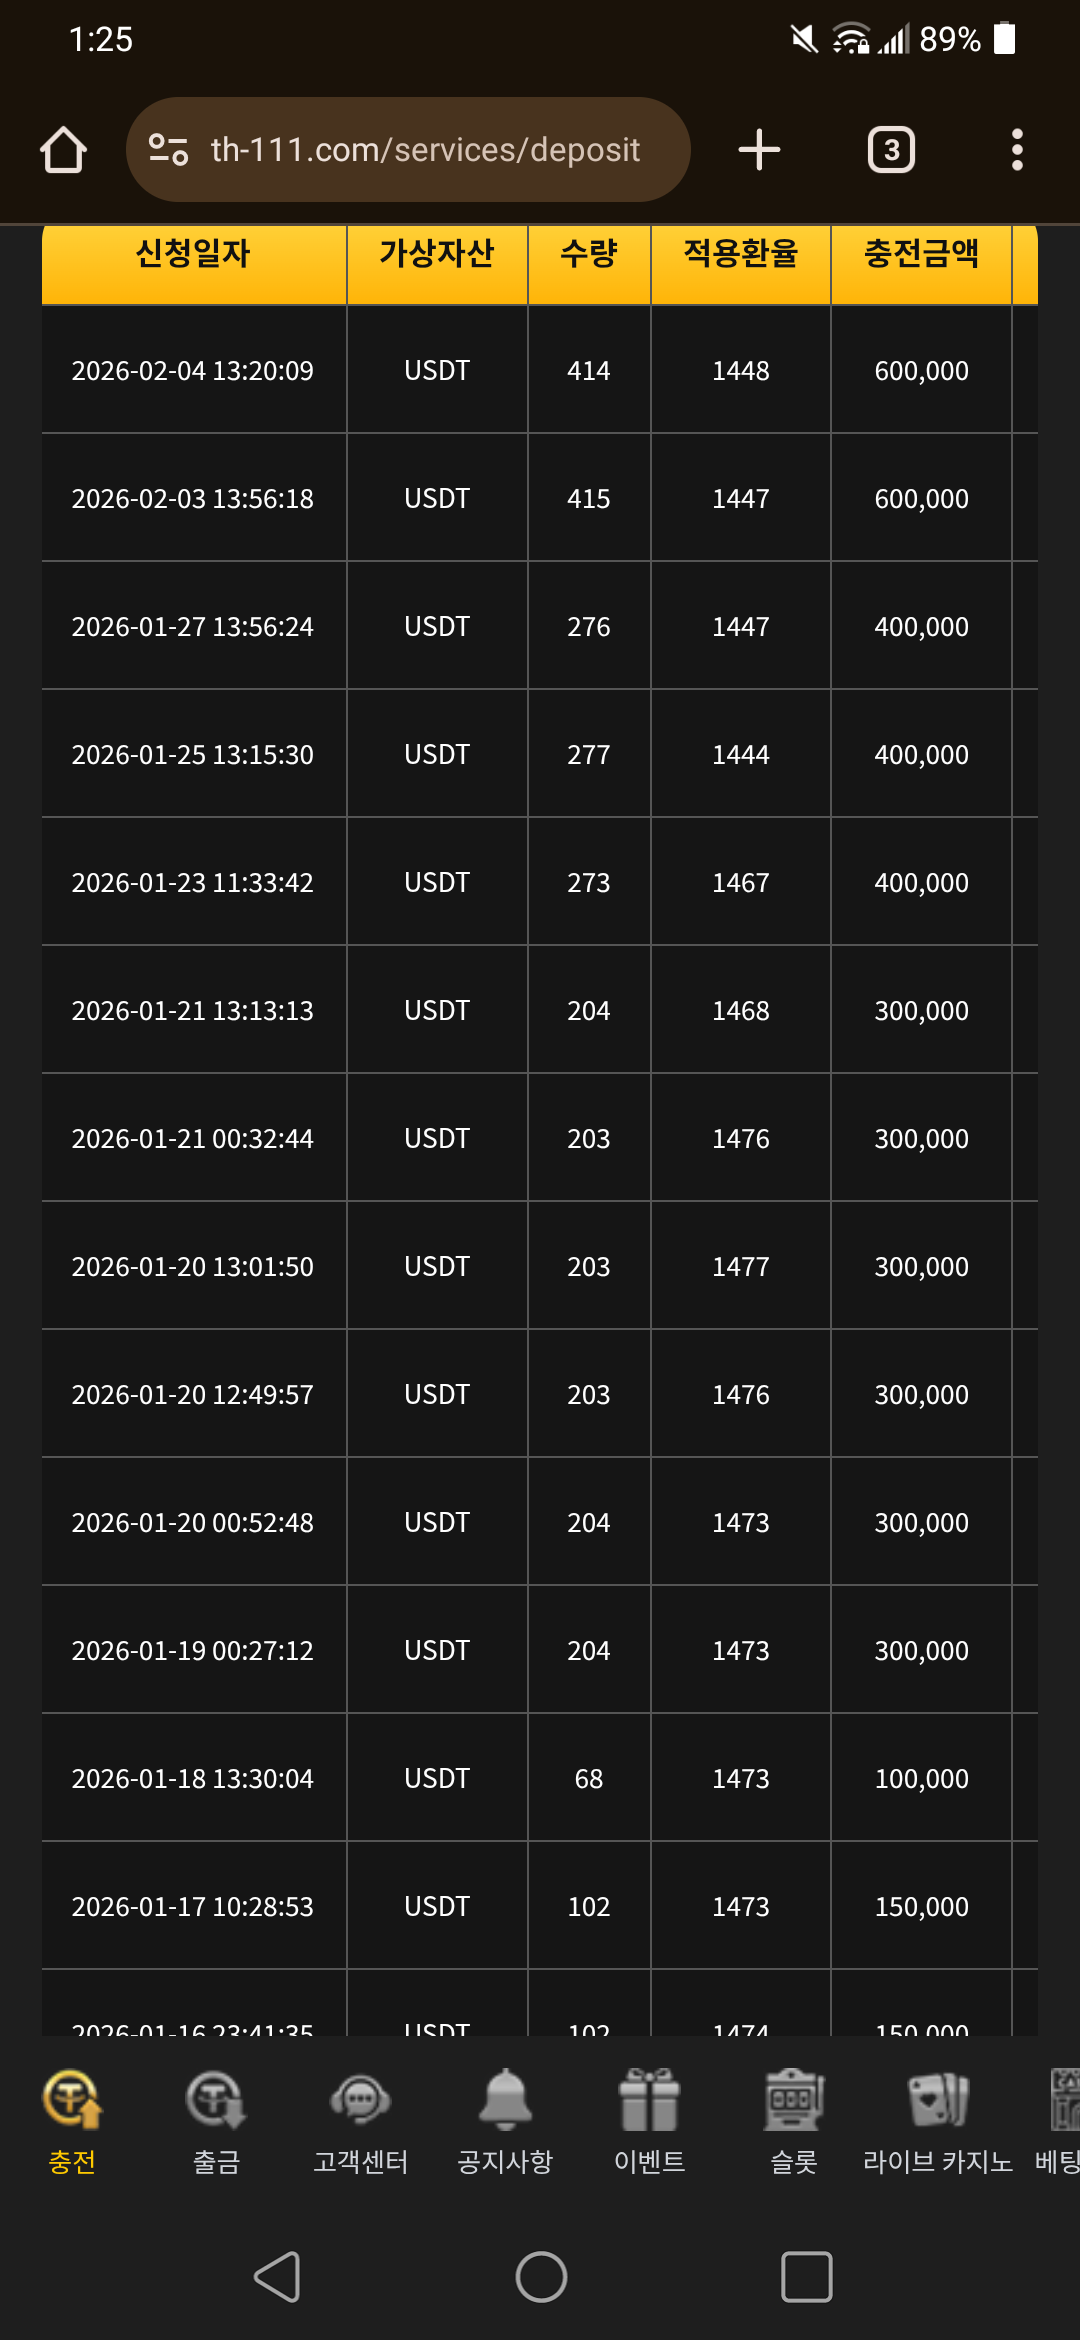Open the browser three-dot menu
The image size is (1080, 2340).
pos(1017,150)
